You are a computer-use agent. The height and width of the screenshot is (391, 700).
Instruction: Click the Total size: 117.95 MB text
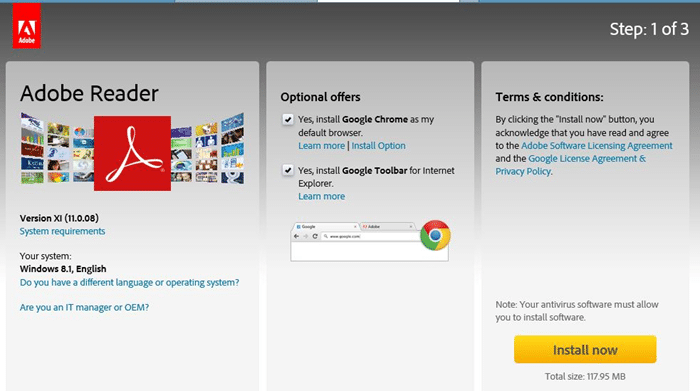point(585,376)
